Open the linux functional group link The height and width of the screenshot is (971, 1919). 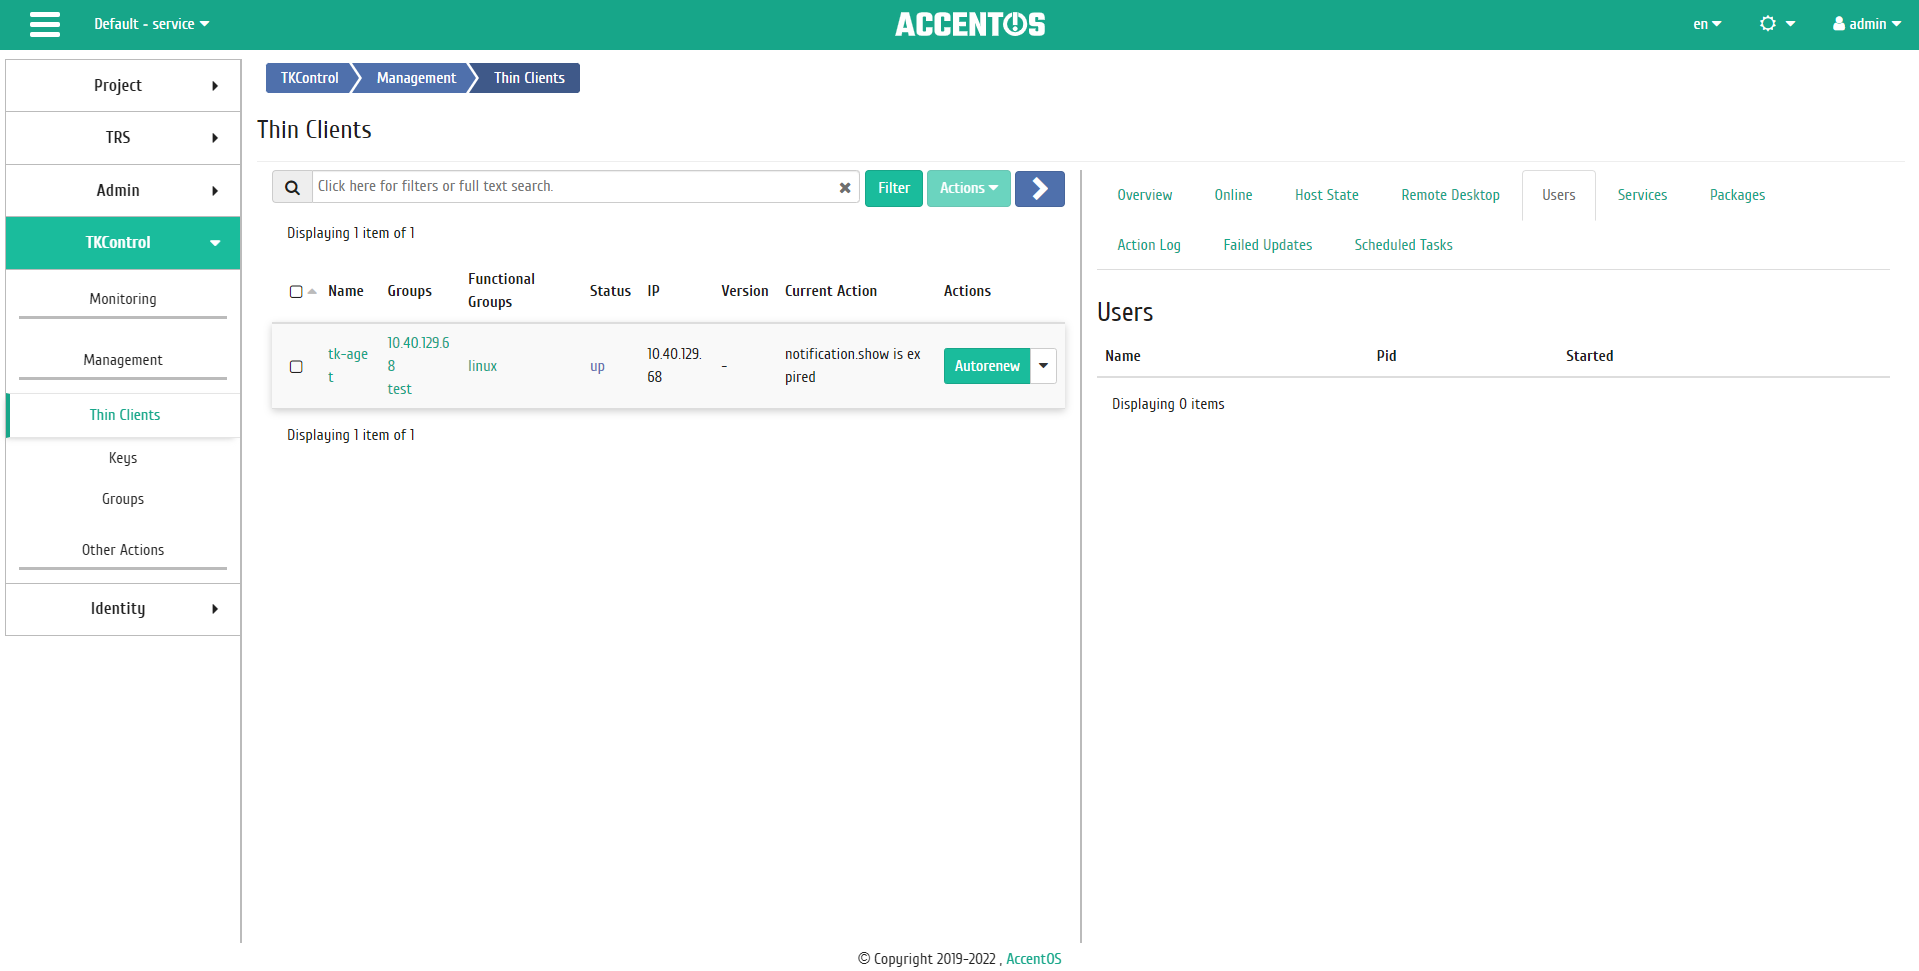tap(482, 367)
